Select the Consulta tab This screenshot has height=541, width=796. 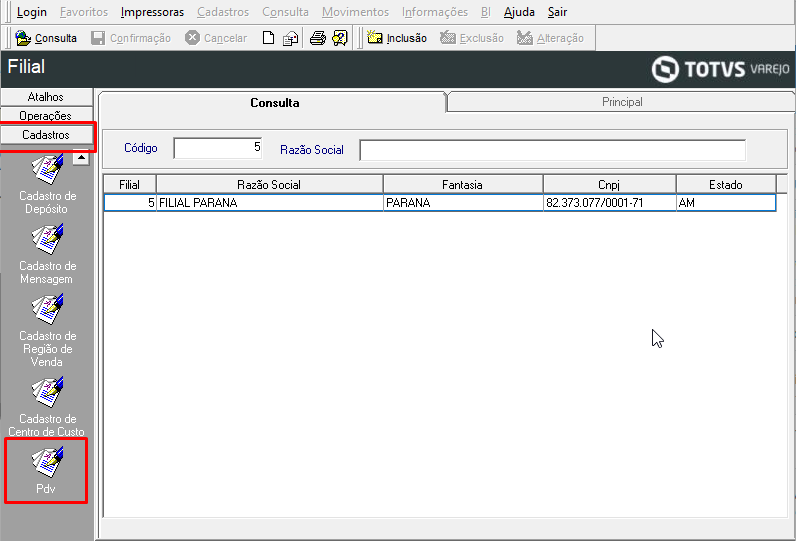click(x=274, y=103)
